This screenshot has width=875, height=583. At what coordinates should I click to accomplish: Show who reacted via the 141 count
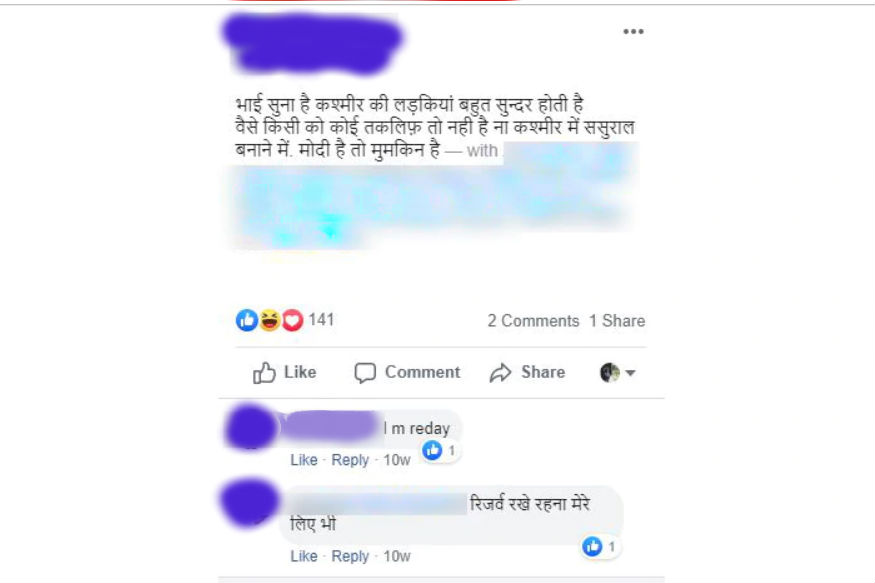321,320
